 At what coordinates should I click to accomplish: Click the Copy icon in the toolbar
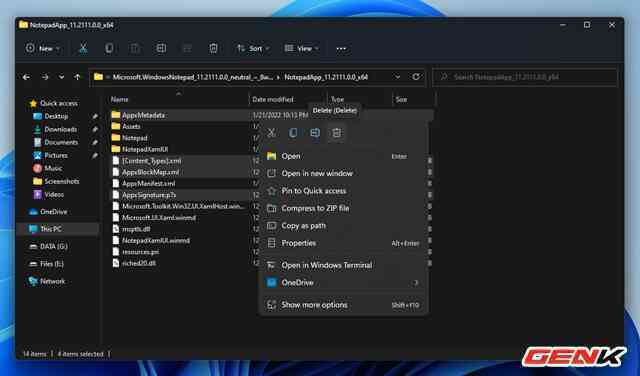[109, 49]
